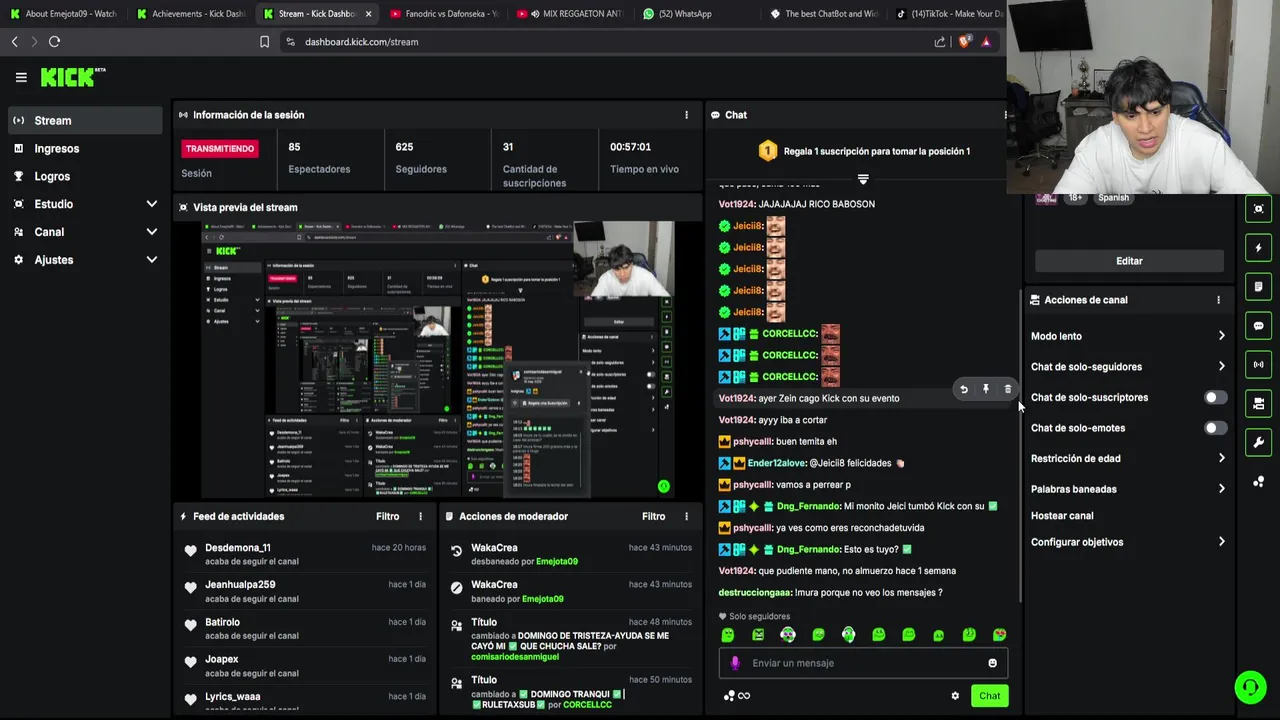Click the Brave shield icon in the address bar
The width and height of the screenshot is (1280, 720).
click(x=964, y=42)
